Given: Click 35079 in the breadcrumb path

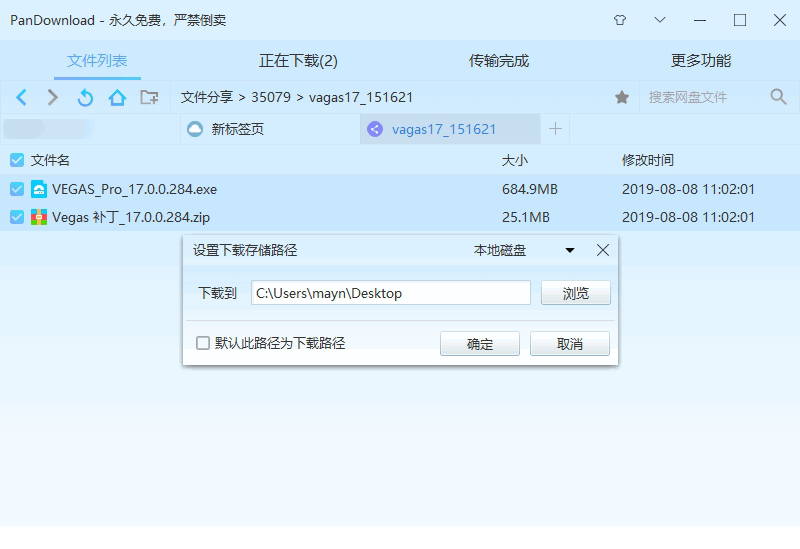Looking at the screenshot, I should [271, 97].
